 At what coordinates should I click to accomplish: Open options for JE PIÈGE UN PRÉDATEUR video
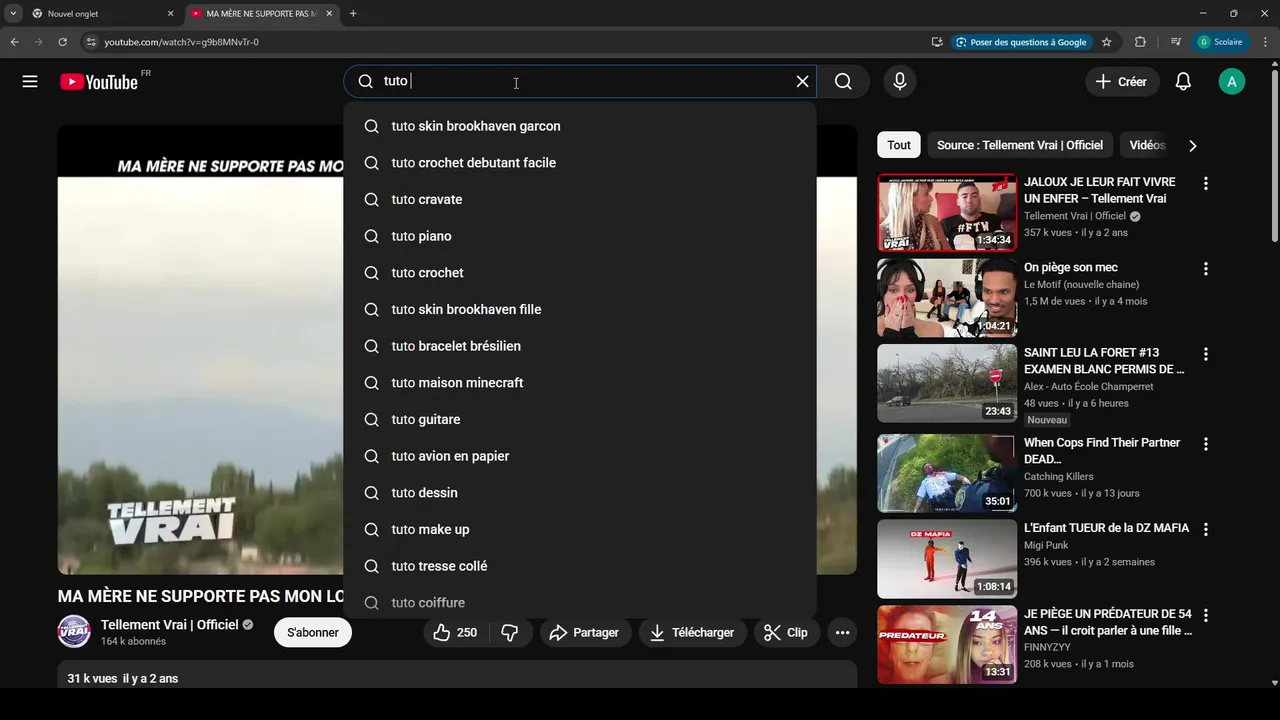[x=1206, y=615]
